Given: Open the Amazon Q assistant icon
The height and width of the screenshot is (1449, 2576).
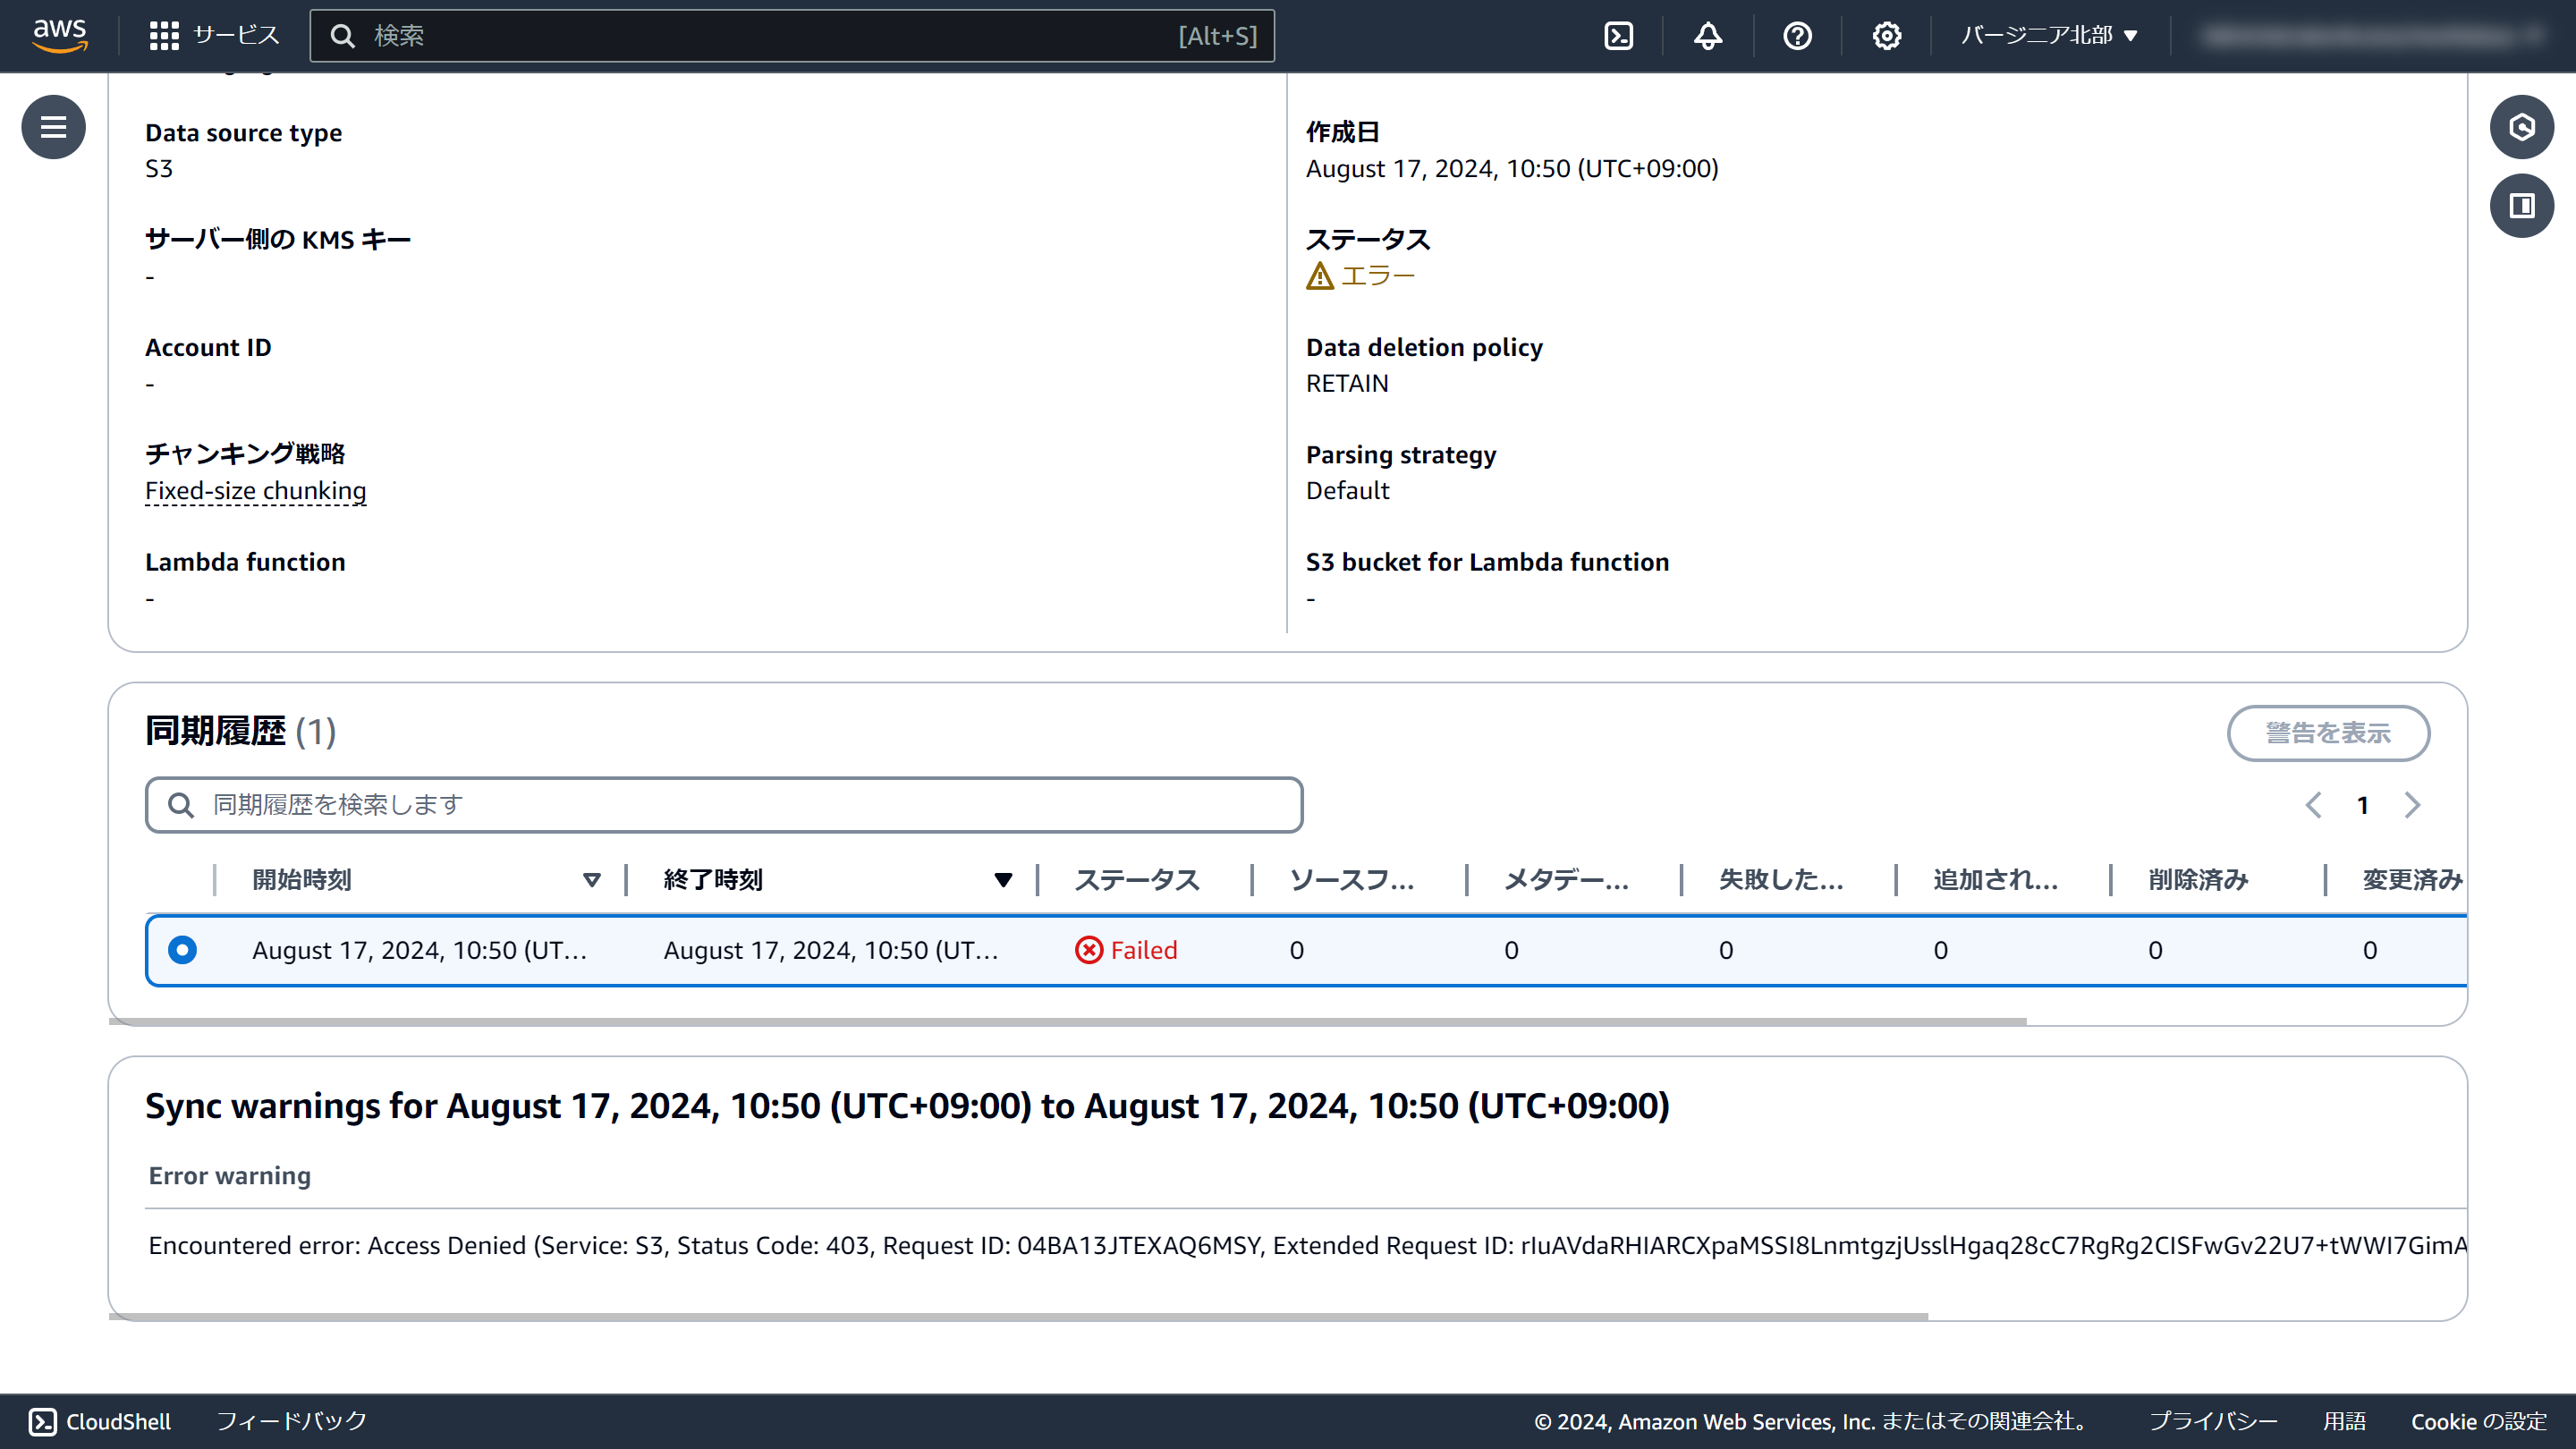Looking at the screenshot, I should (2521, 127).
